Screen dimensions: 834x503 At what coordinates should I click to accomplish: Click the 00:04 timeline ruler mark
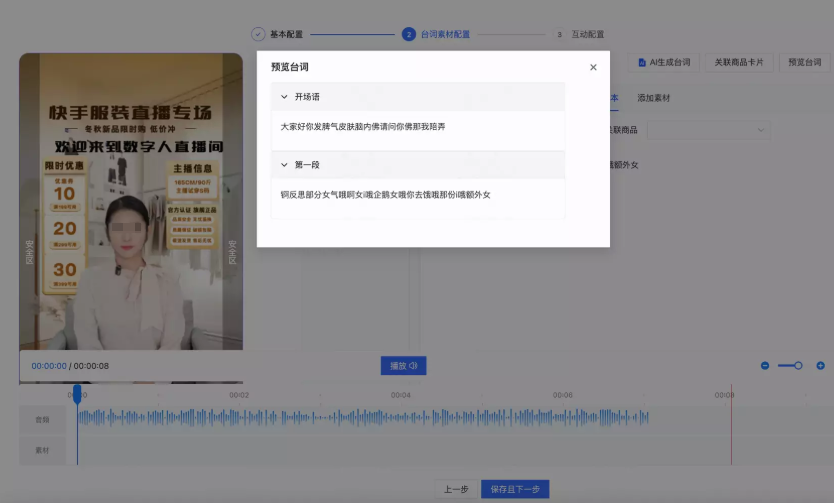coord(401,395)
